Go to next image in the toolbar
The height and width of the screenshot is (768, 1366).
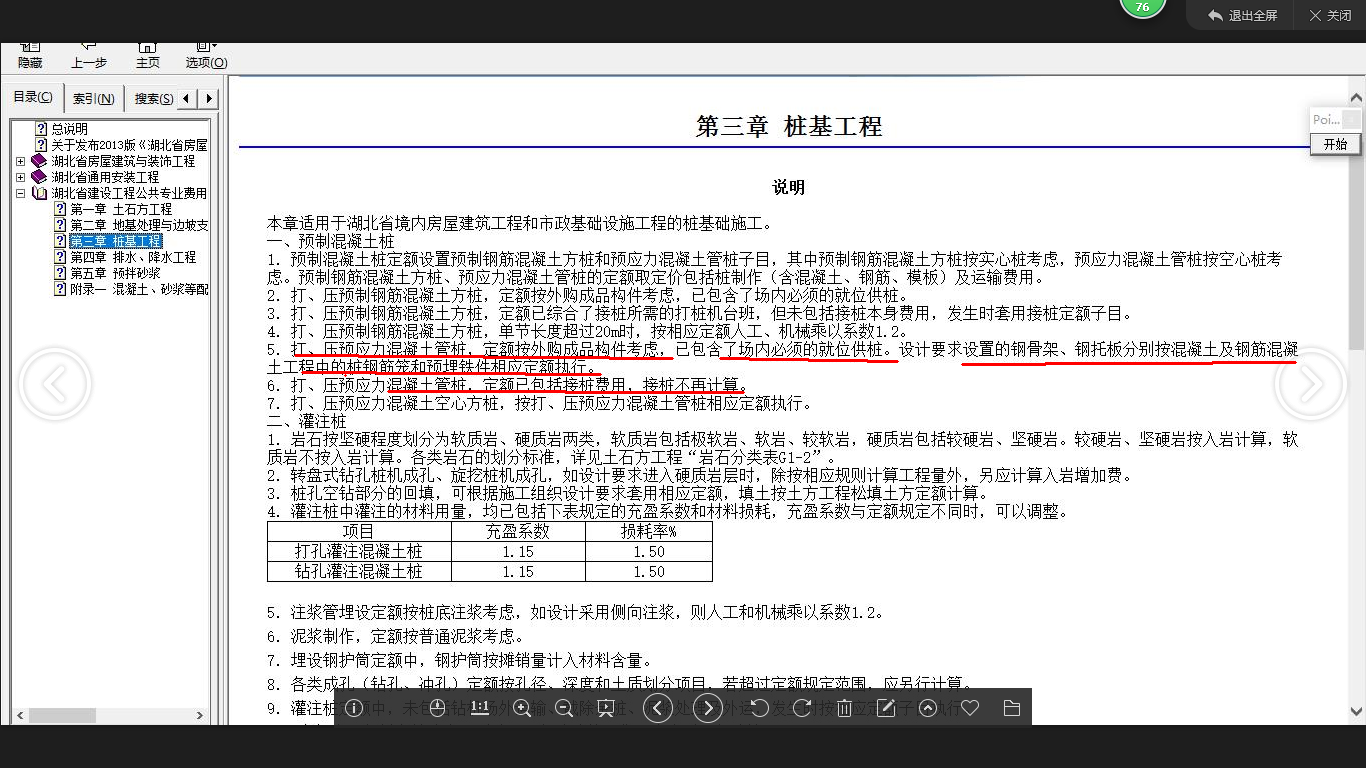point(708,708)
